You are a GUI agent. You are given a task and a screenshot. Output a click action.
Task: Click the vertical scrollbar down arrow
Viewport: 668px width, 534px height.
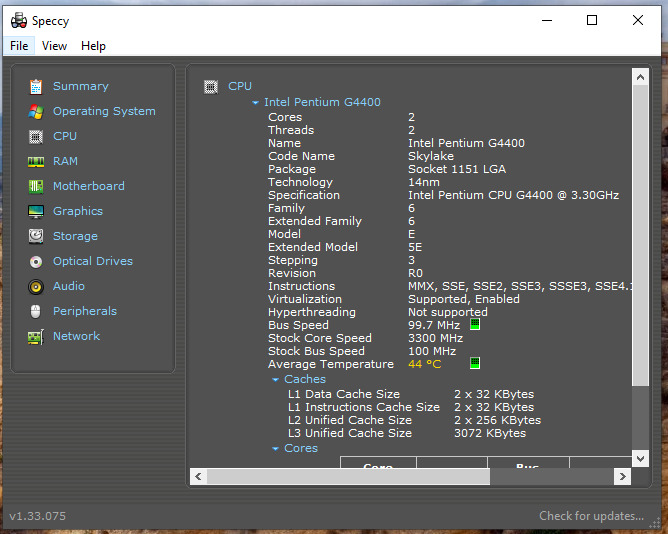pyautogui.click(x=640, y=459)
